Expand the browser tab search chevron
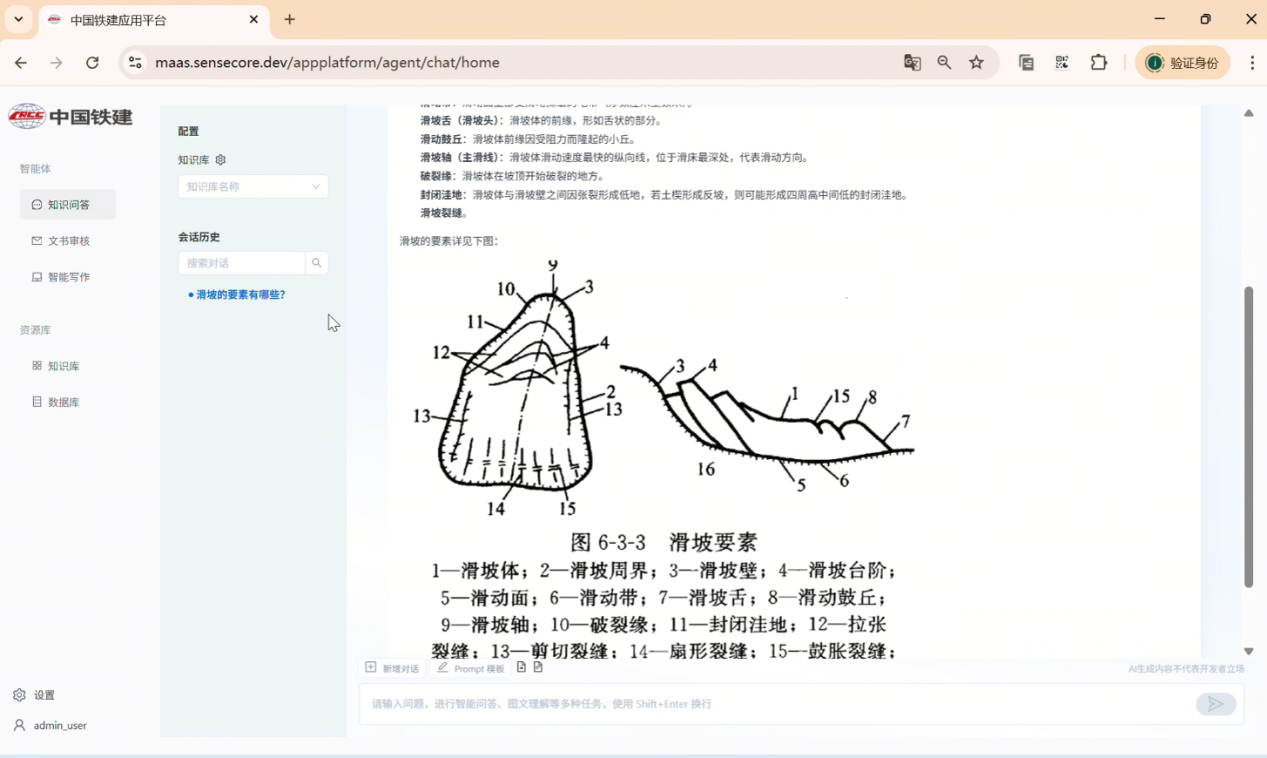Image resolution: width=1267 pixels, height=758 pixels. [18, 19]
